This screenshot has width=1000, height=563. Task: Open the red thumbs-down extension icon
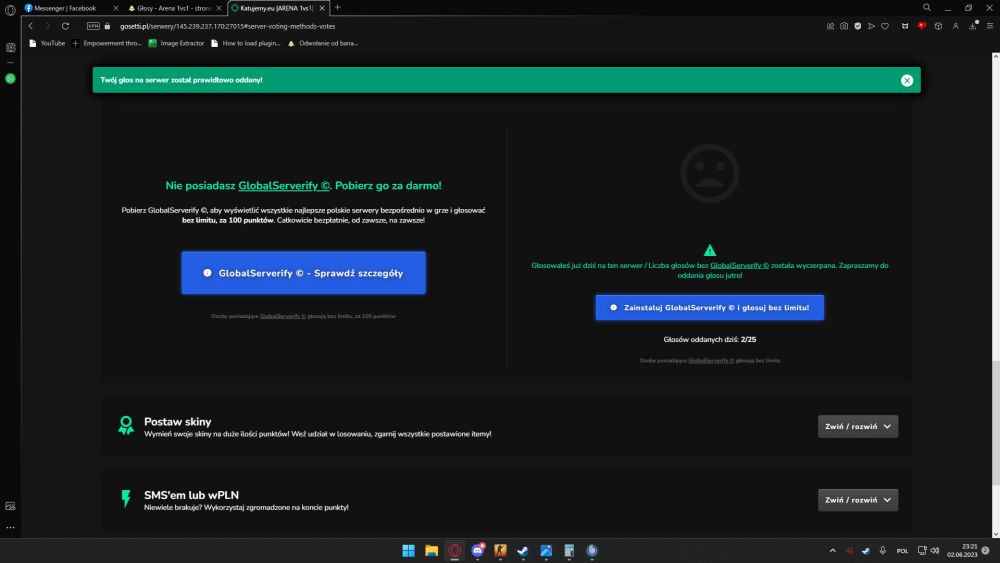coord(922,26)
